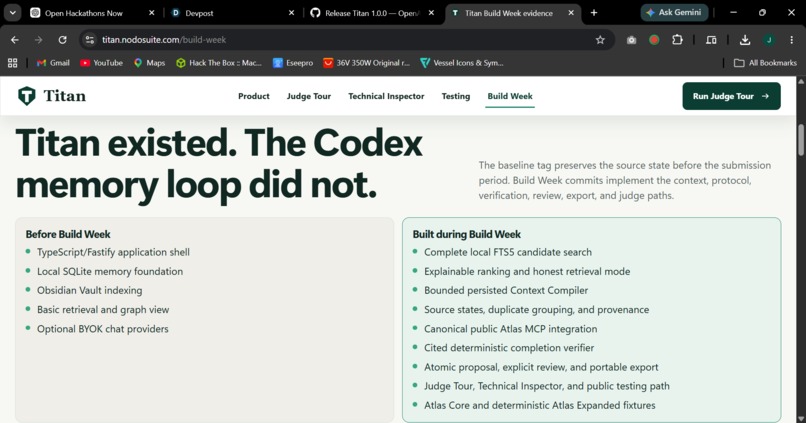Open the Product nav item
This screenshot has width=806, height=423.
coord(253,96)
